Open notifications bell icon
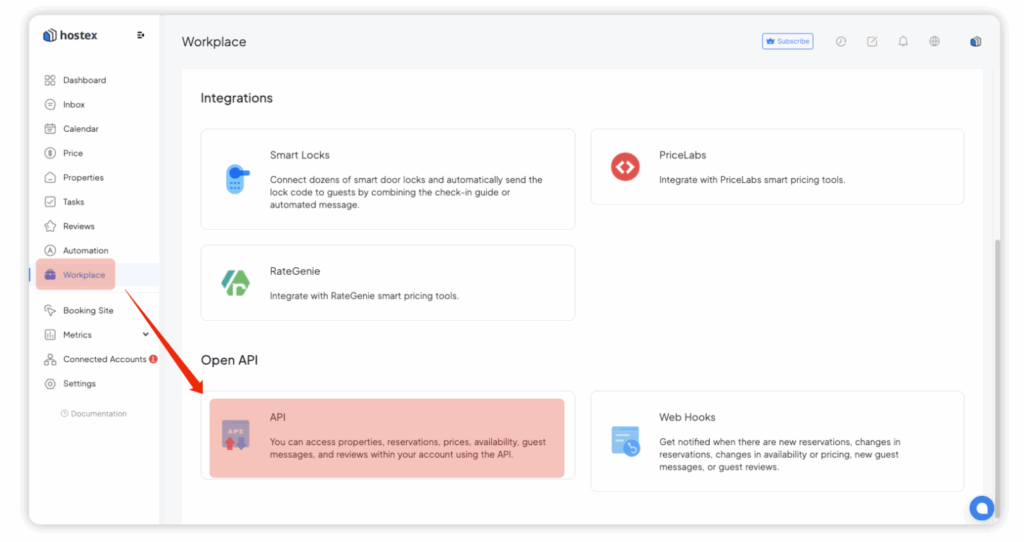1024x542 pixels. click(903, 42)
